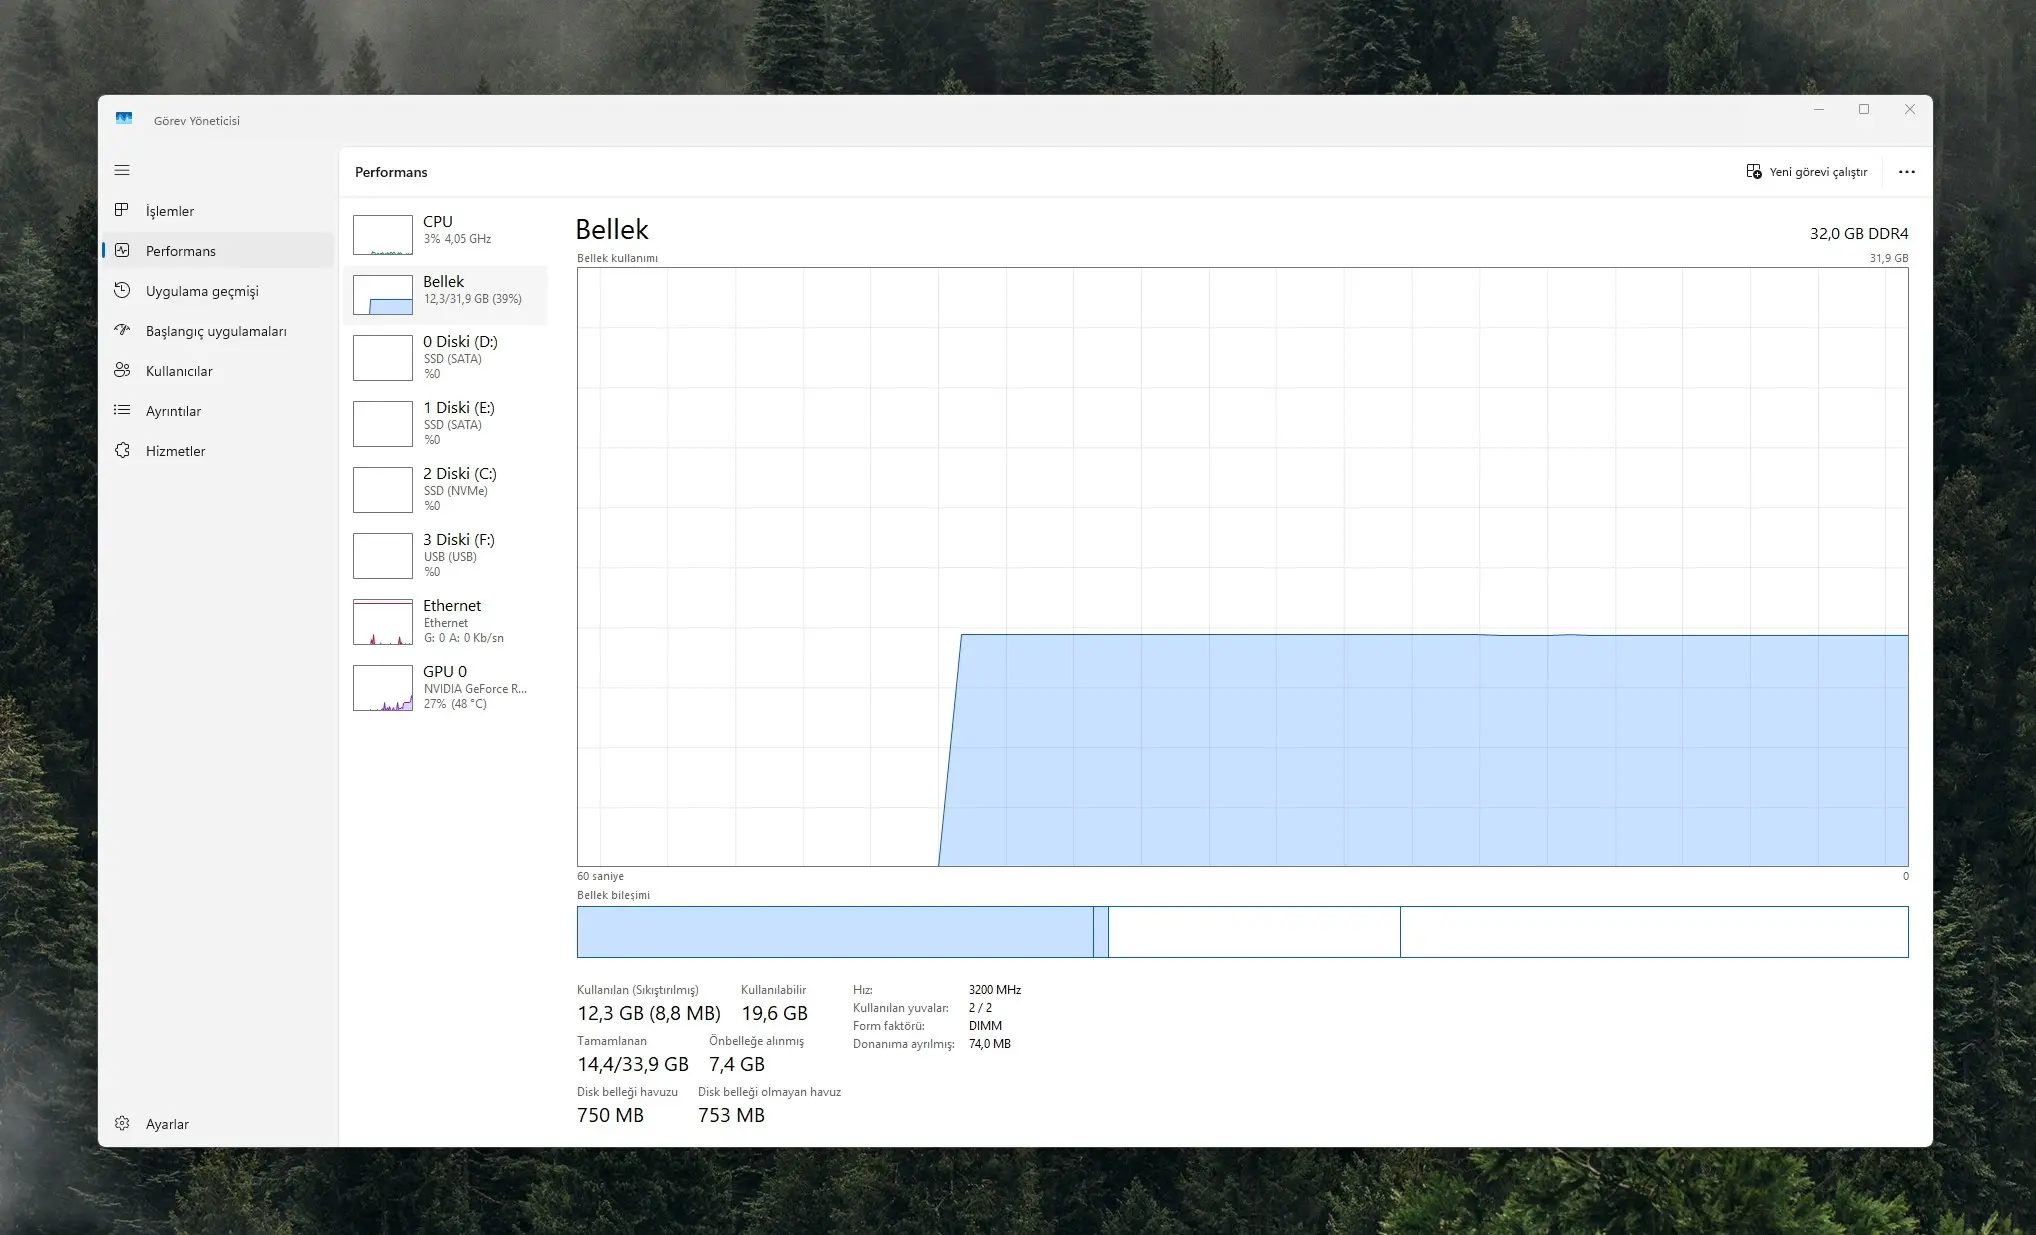The image size is (2036, 1235).
Task: Click the Yeni görevi çalıştır icon
Action: click(1754, 172)
